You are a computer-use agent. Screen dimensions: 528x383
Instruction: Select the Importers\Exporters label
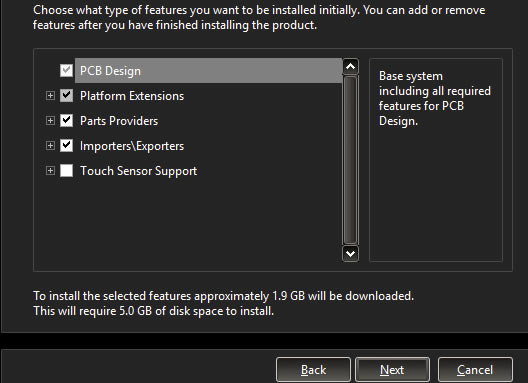pos(132,146)
